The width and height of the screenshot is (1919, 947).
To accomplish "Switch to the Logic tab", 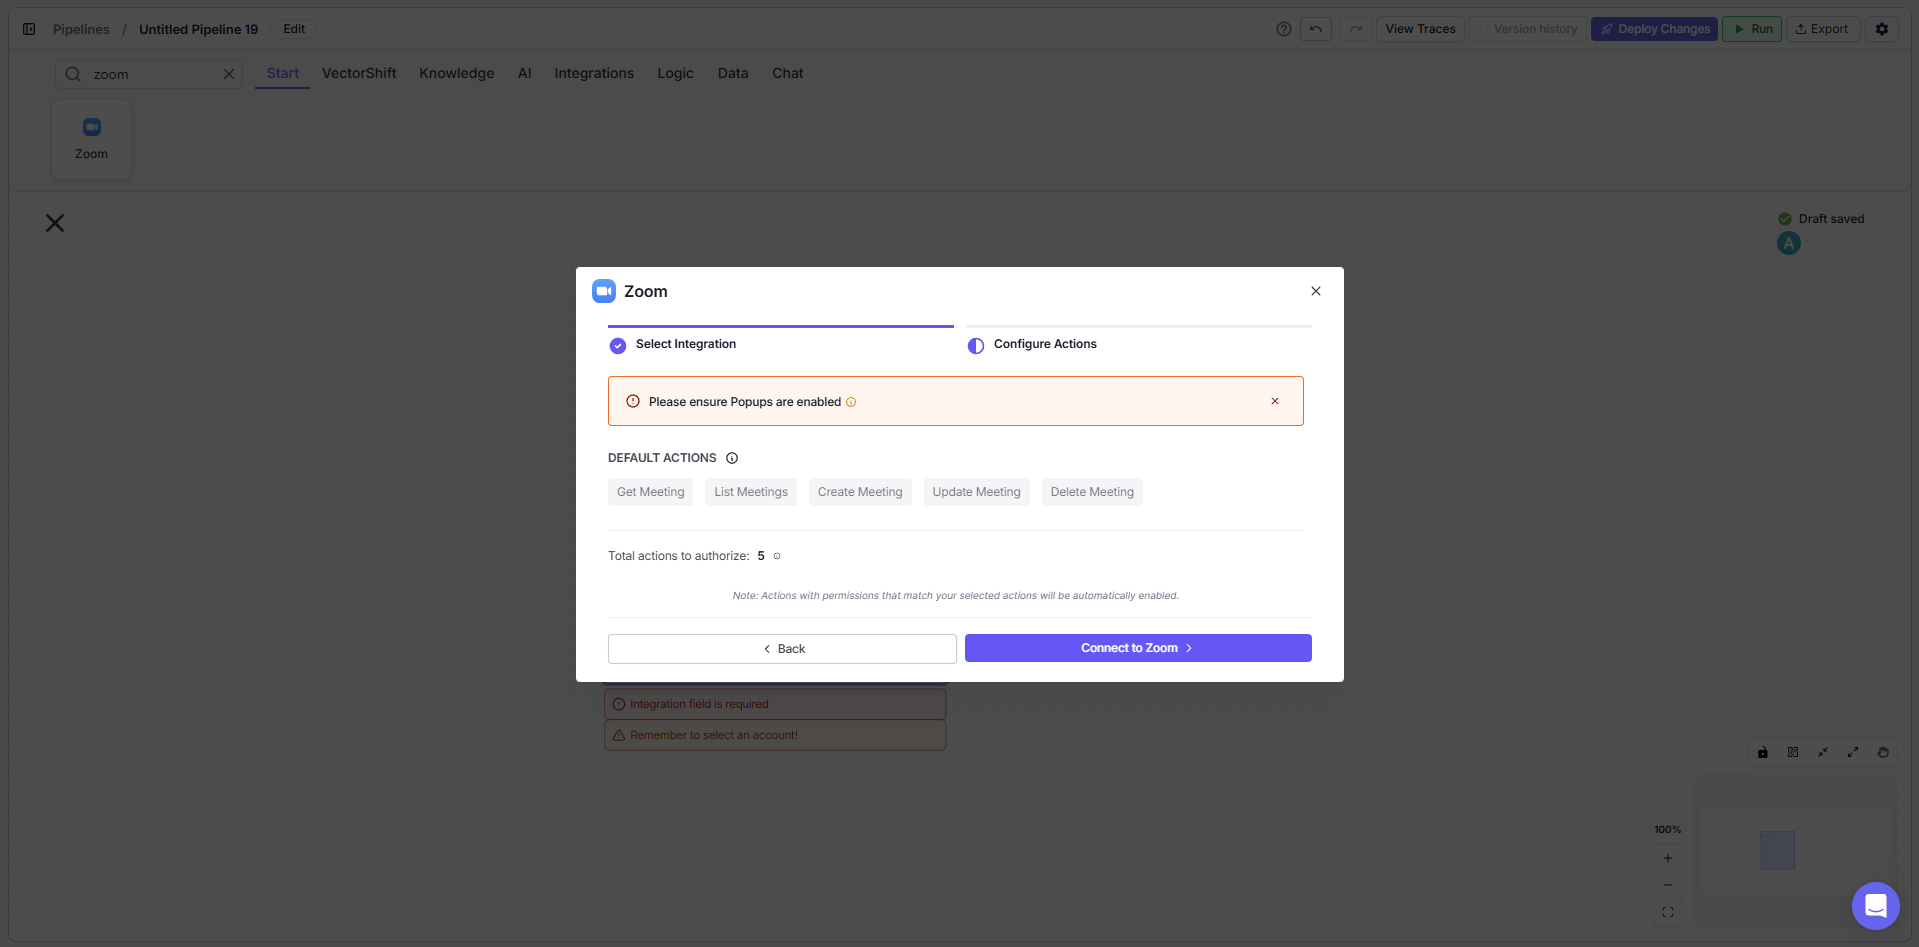I will 675,73.
